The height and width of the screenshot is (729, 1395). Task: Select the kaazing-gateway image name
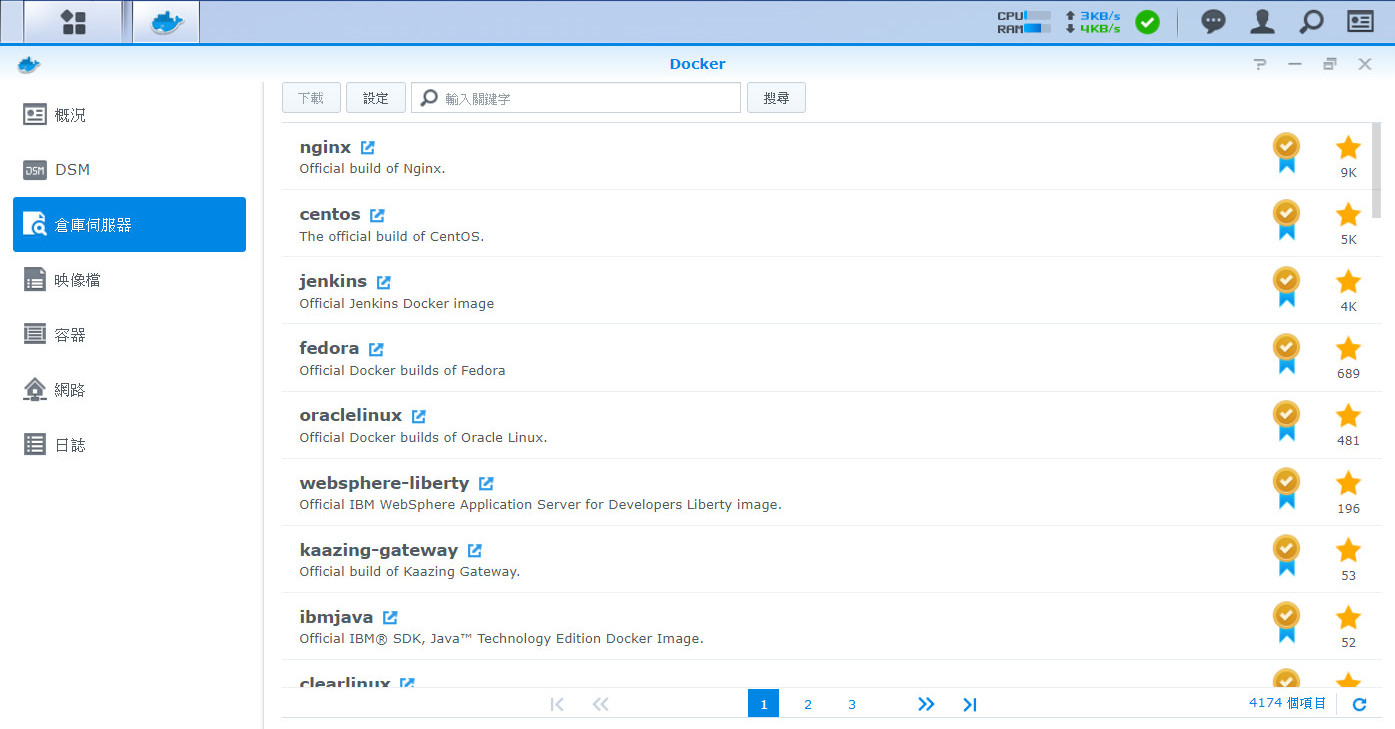coord(379,550)
